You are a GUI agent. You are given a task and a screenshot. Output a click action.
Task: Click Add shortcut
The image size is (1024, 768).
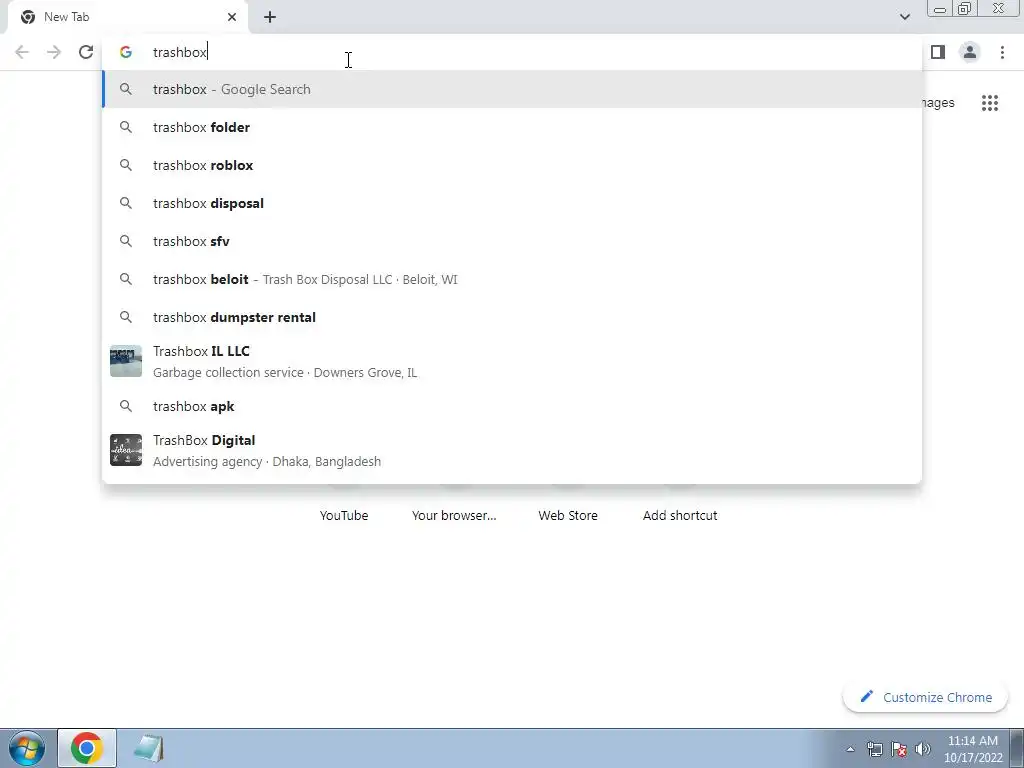[x=680, y=515]
